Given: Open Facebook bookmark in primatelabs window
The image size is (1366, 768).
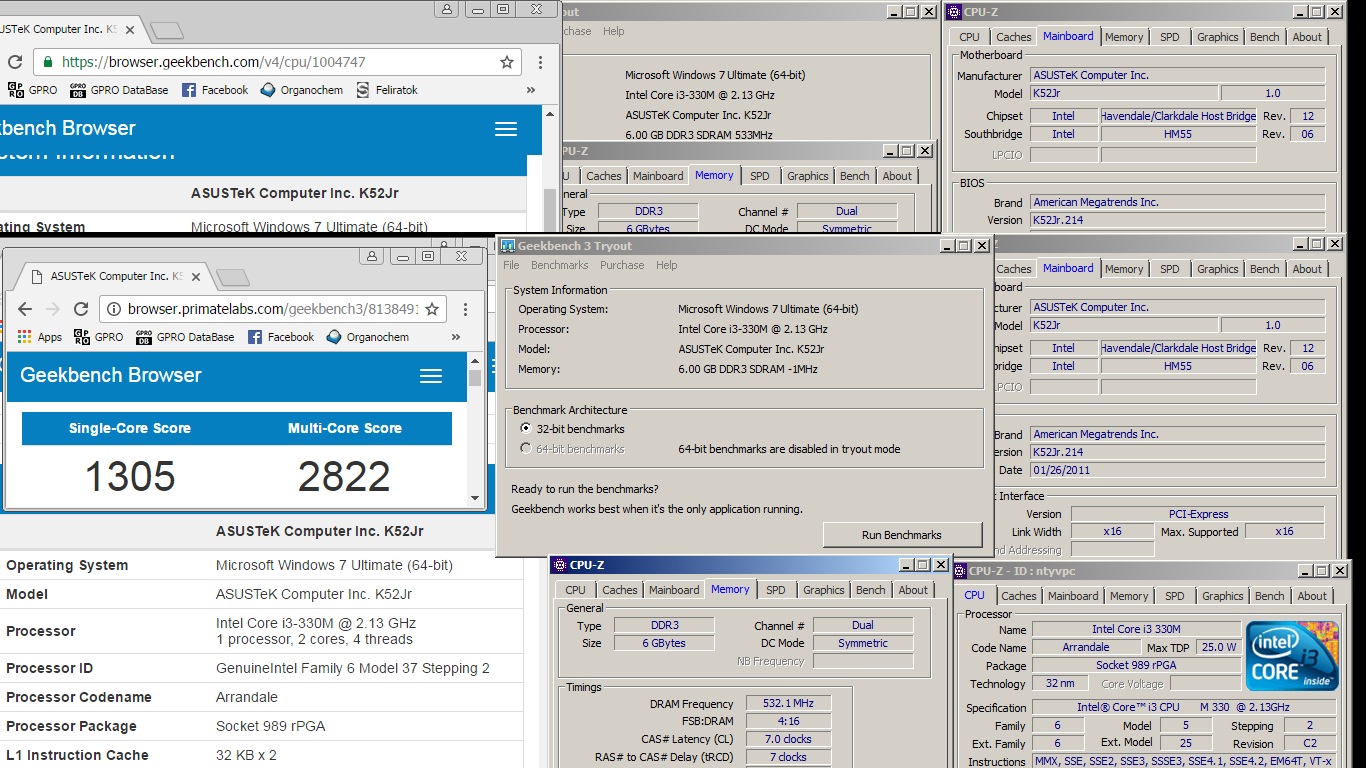Looking at the screenshot, I should point(281,337).
